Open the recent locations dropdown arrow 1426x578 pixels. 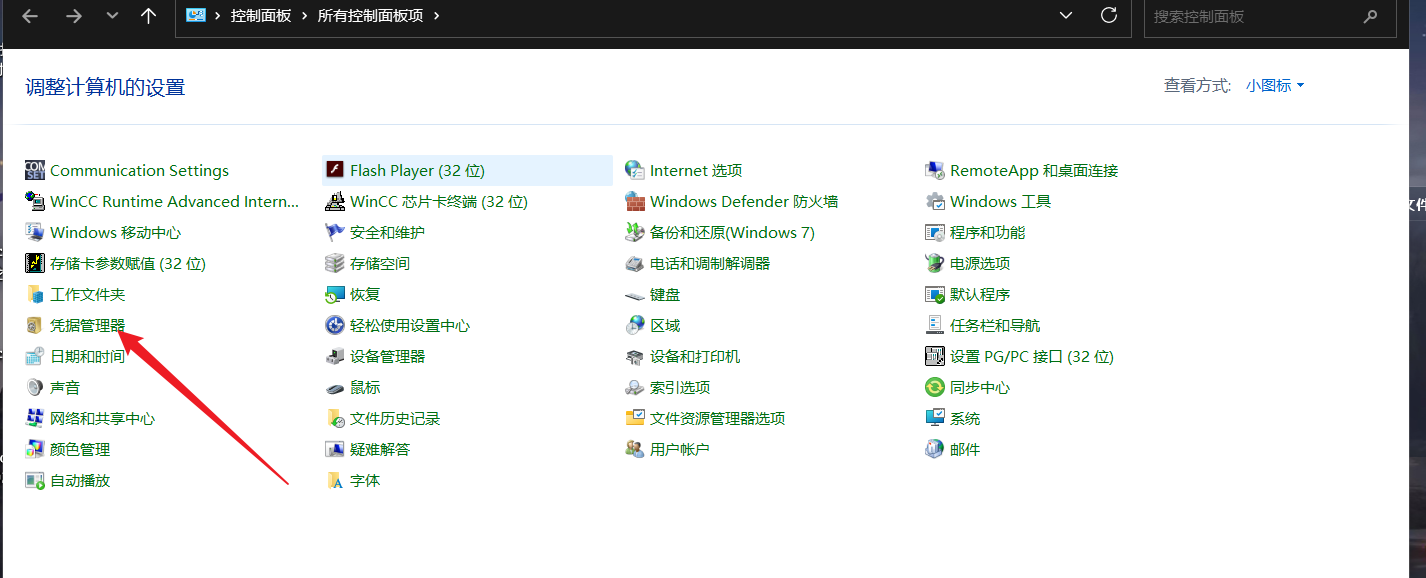tap(112, 16)
